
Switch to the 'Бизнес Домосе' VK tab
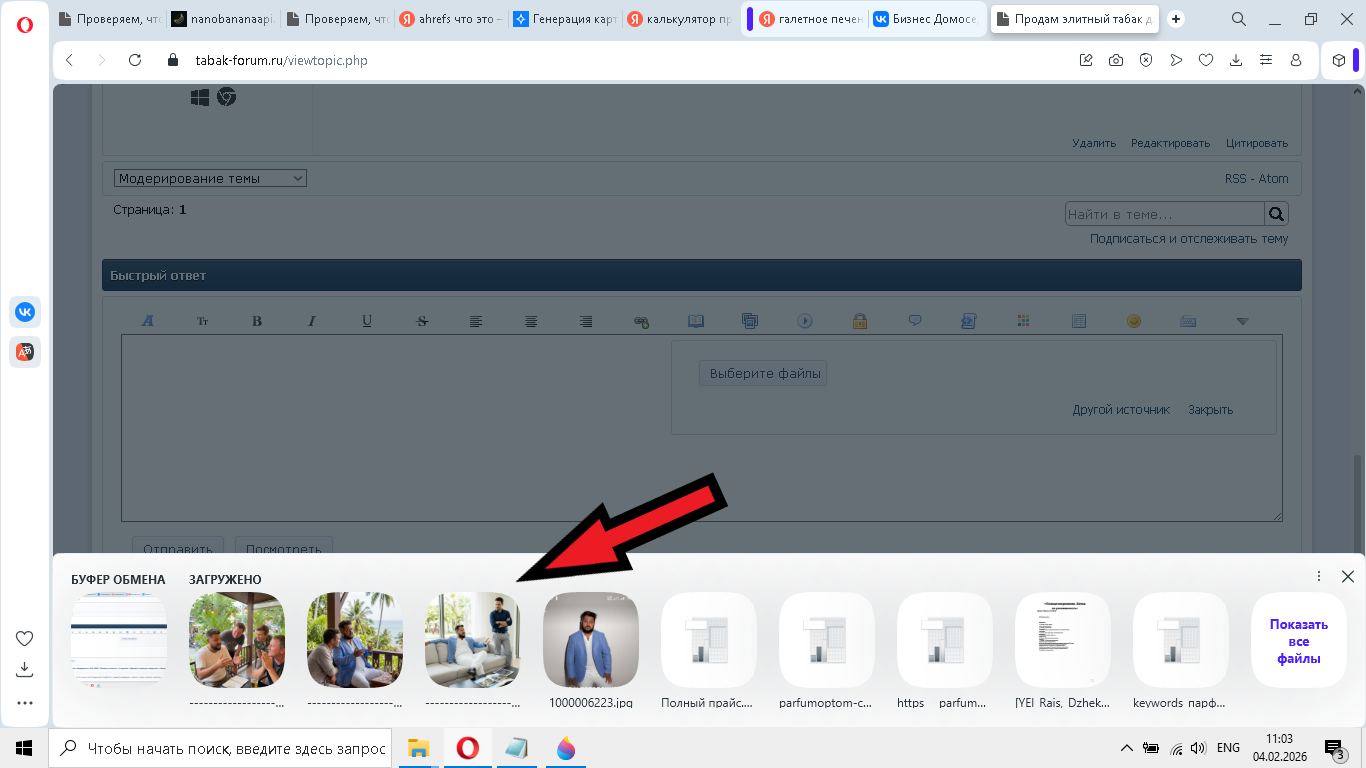tap(926, 19)
